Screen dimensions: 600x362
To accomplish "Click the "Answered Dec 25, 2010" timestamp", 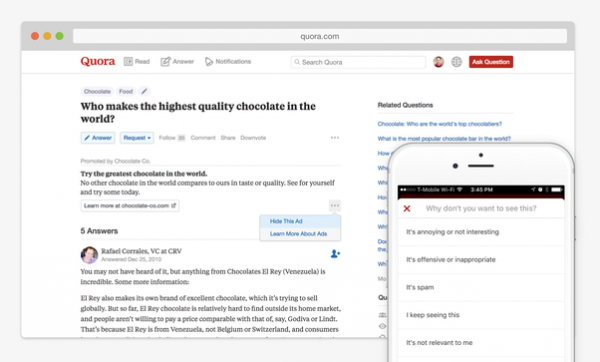I will [131, 259].
